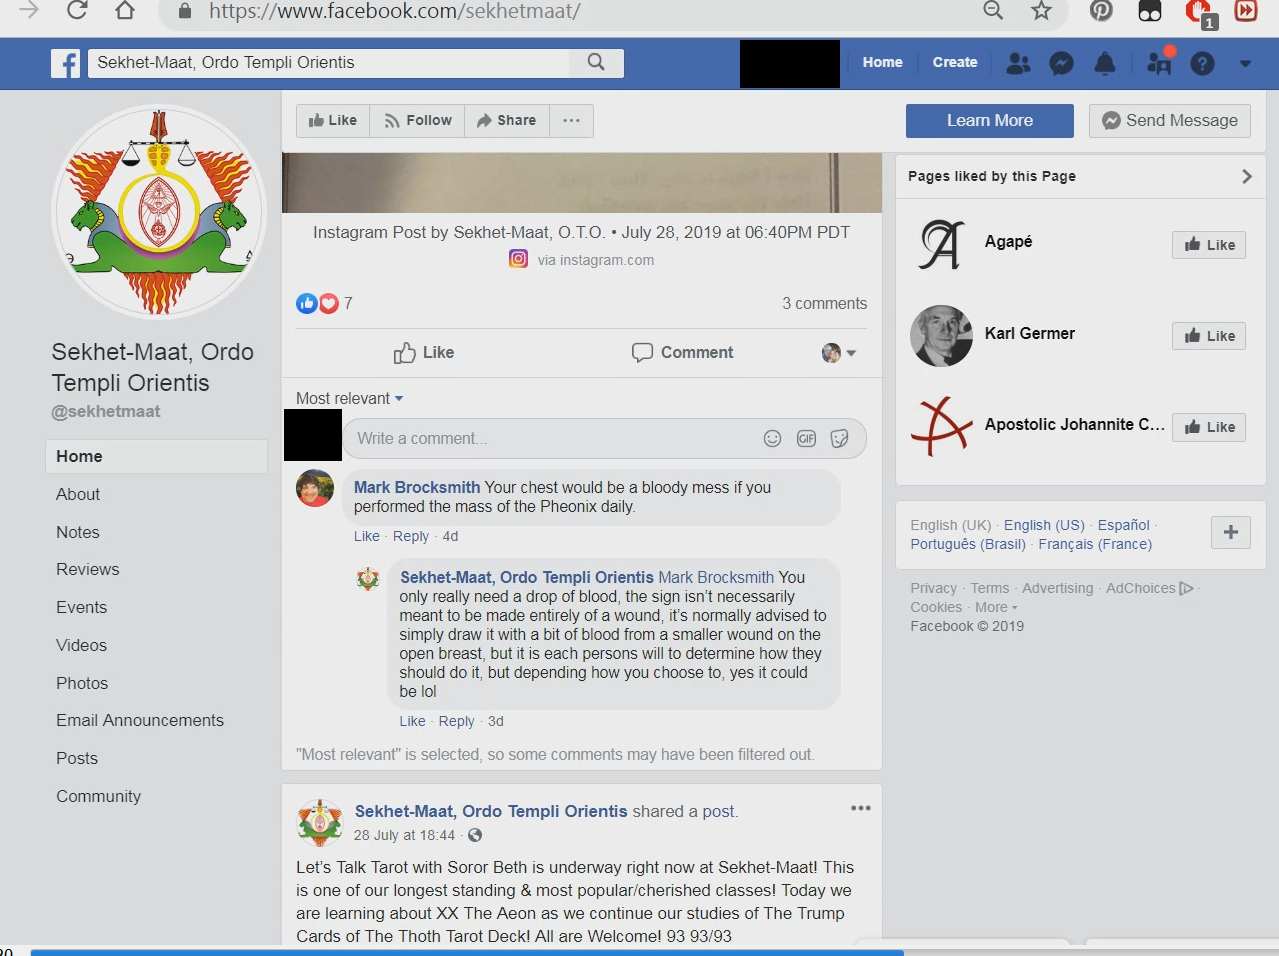Open the Notifications bell icon

click(x=1105, y=63)
